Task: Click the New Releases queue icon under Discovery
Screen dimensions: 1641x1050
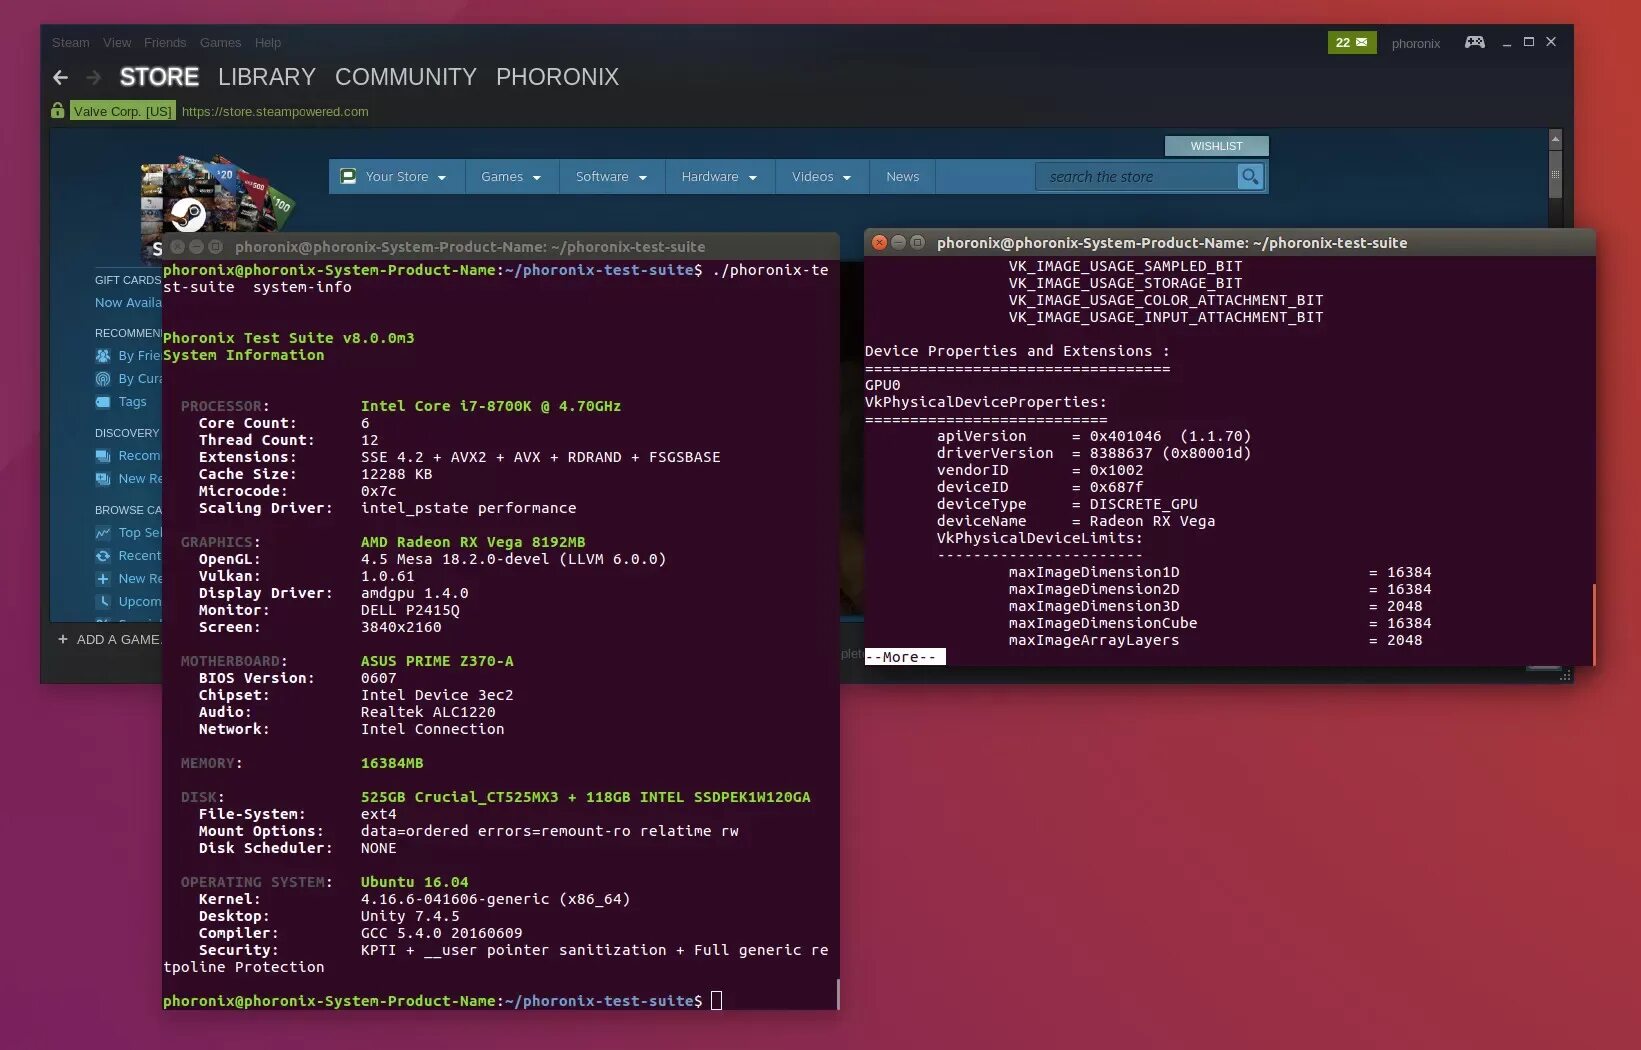Action: click(103, 478)
